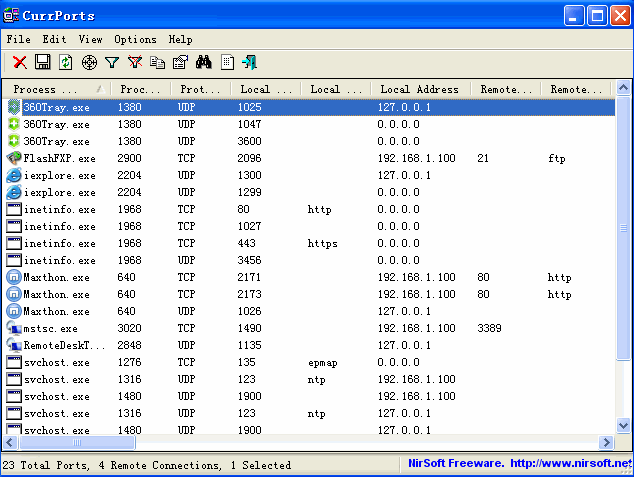This screenshot has height=477, width=634.
Task: Click the HTML report page icon
Action: click(227, 62)
